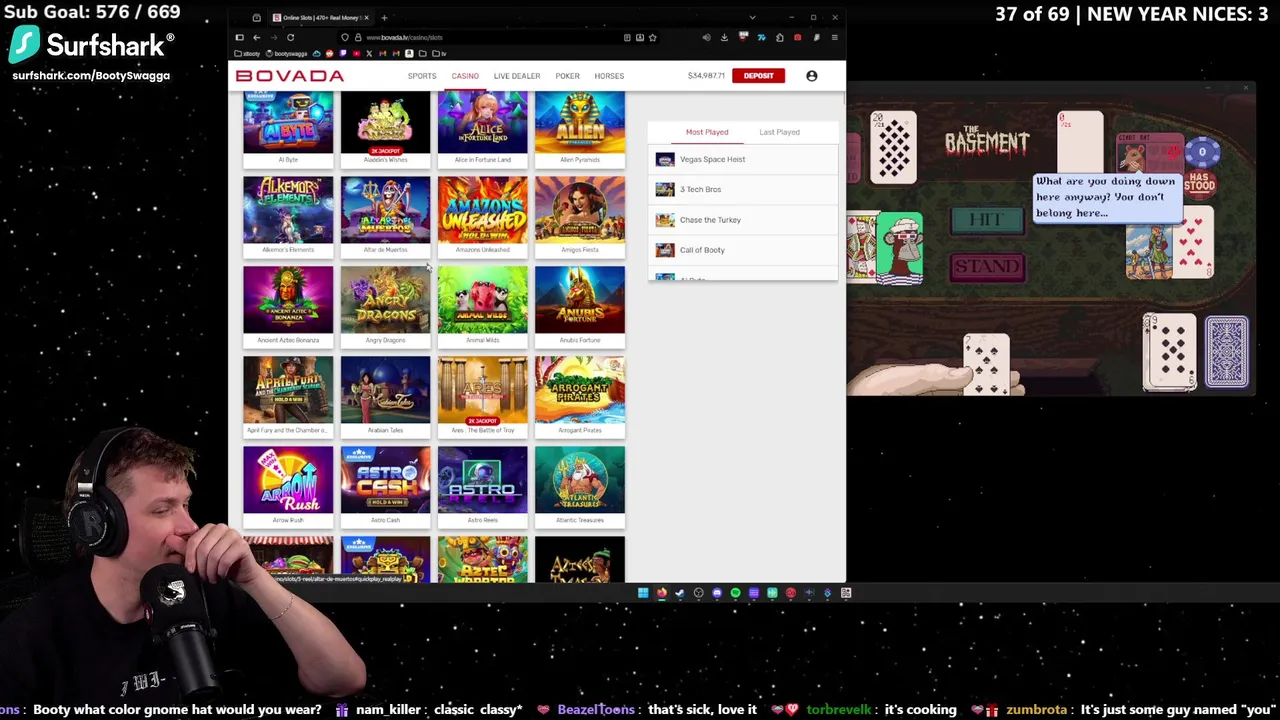Open the X bookmark in bookmarks bar

tap(369, 53)
